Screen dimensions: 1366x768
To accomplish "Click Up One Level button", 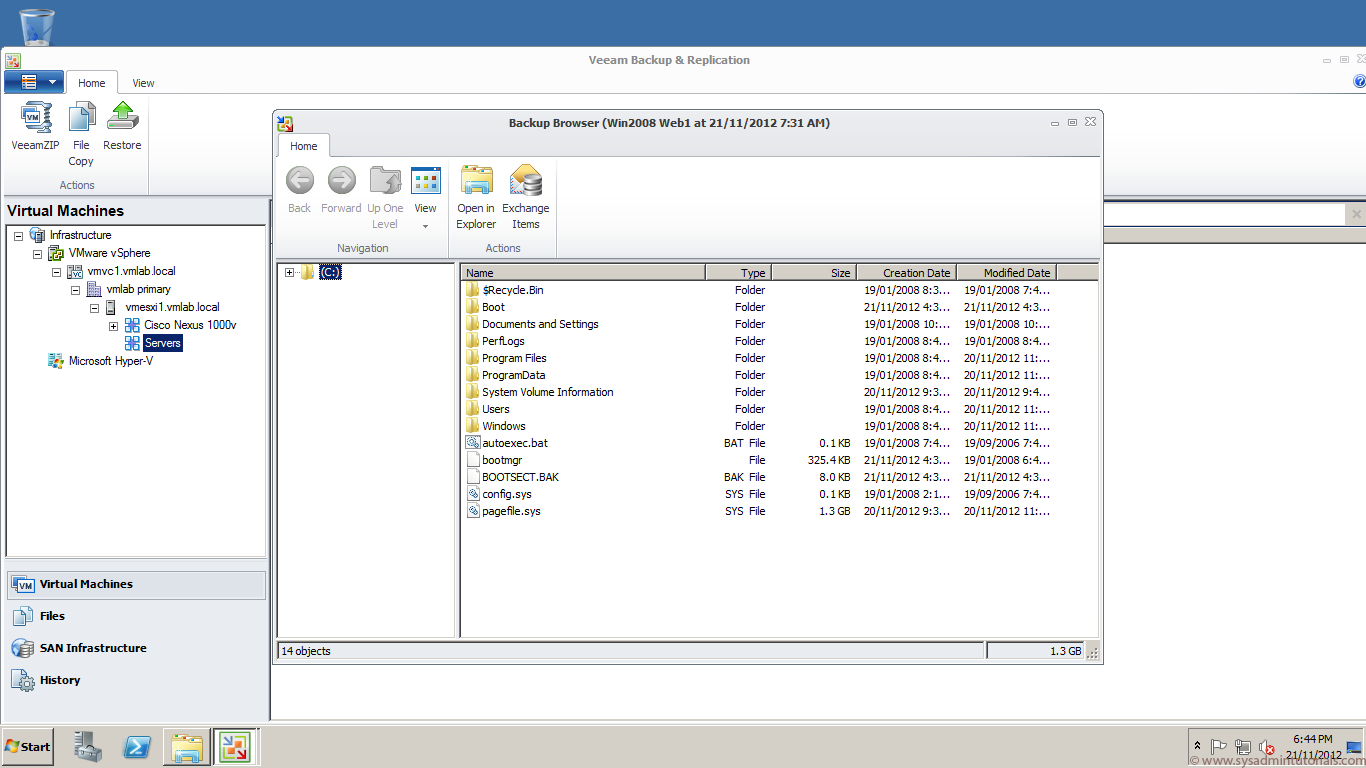I will (385, 198).
